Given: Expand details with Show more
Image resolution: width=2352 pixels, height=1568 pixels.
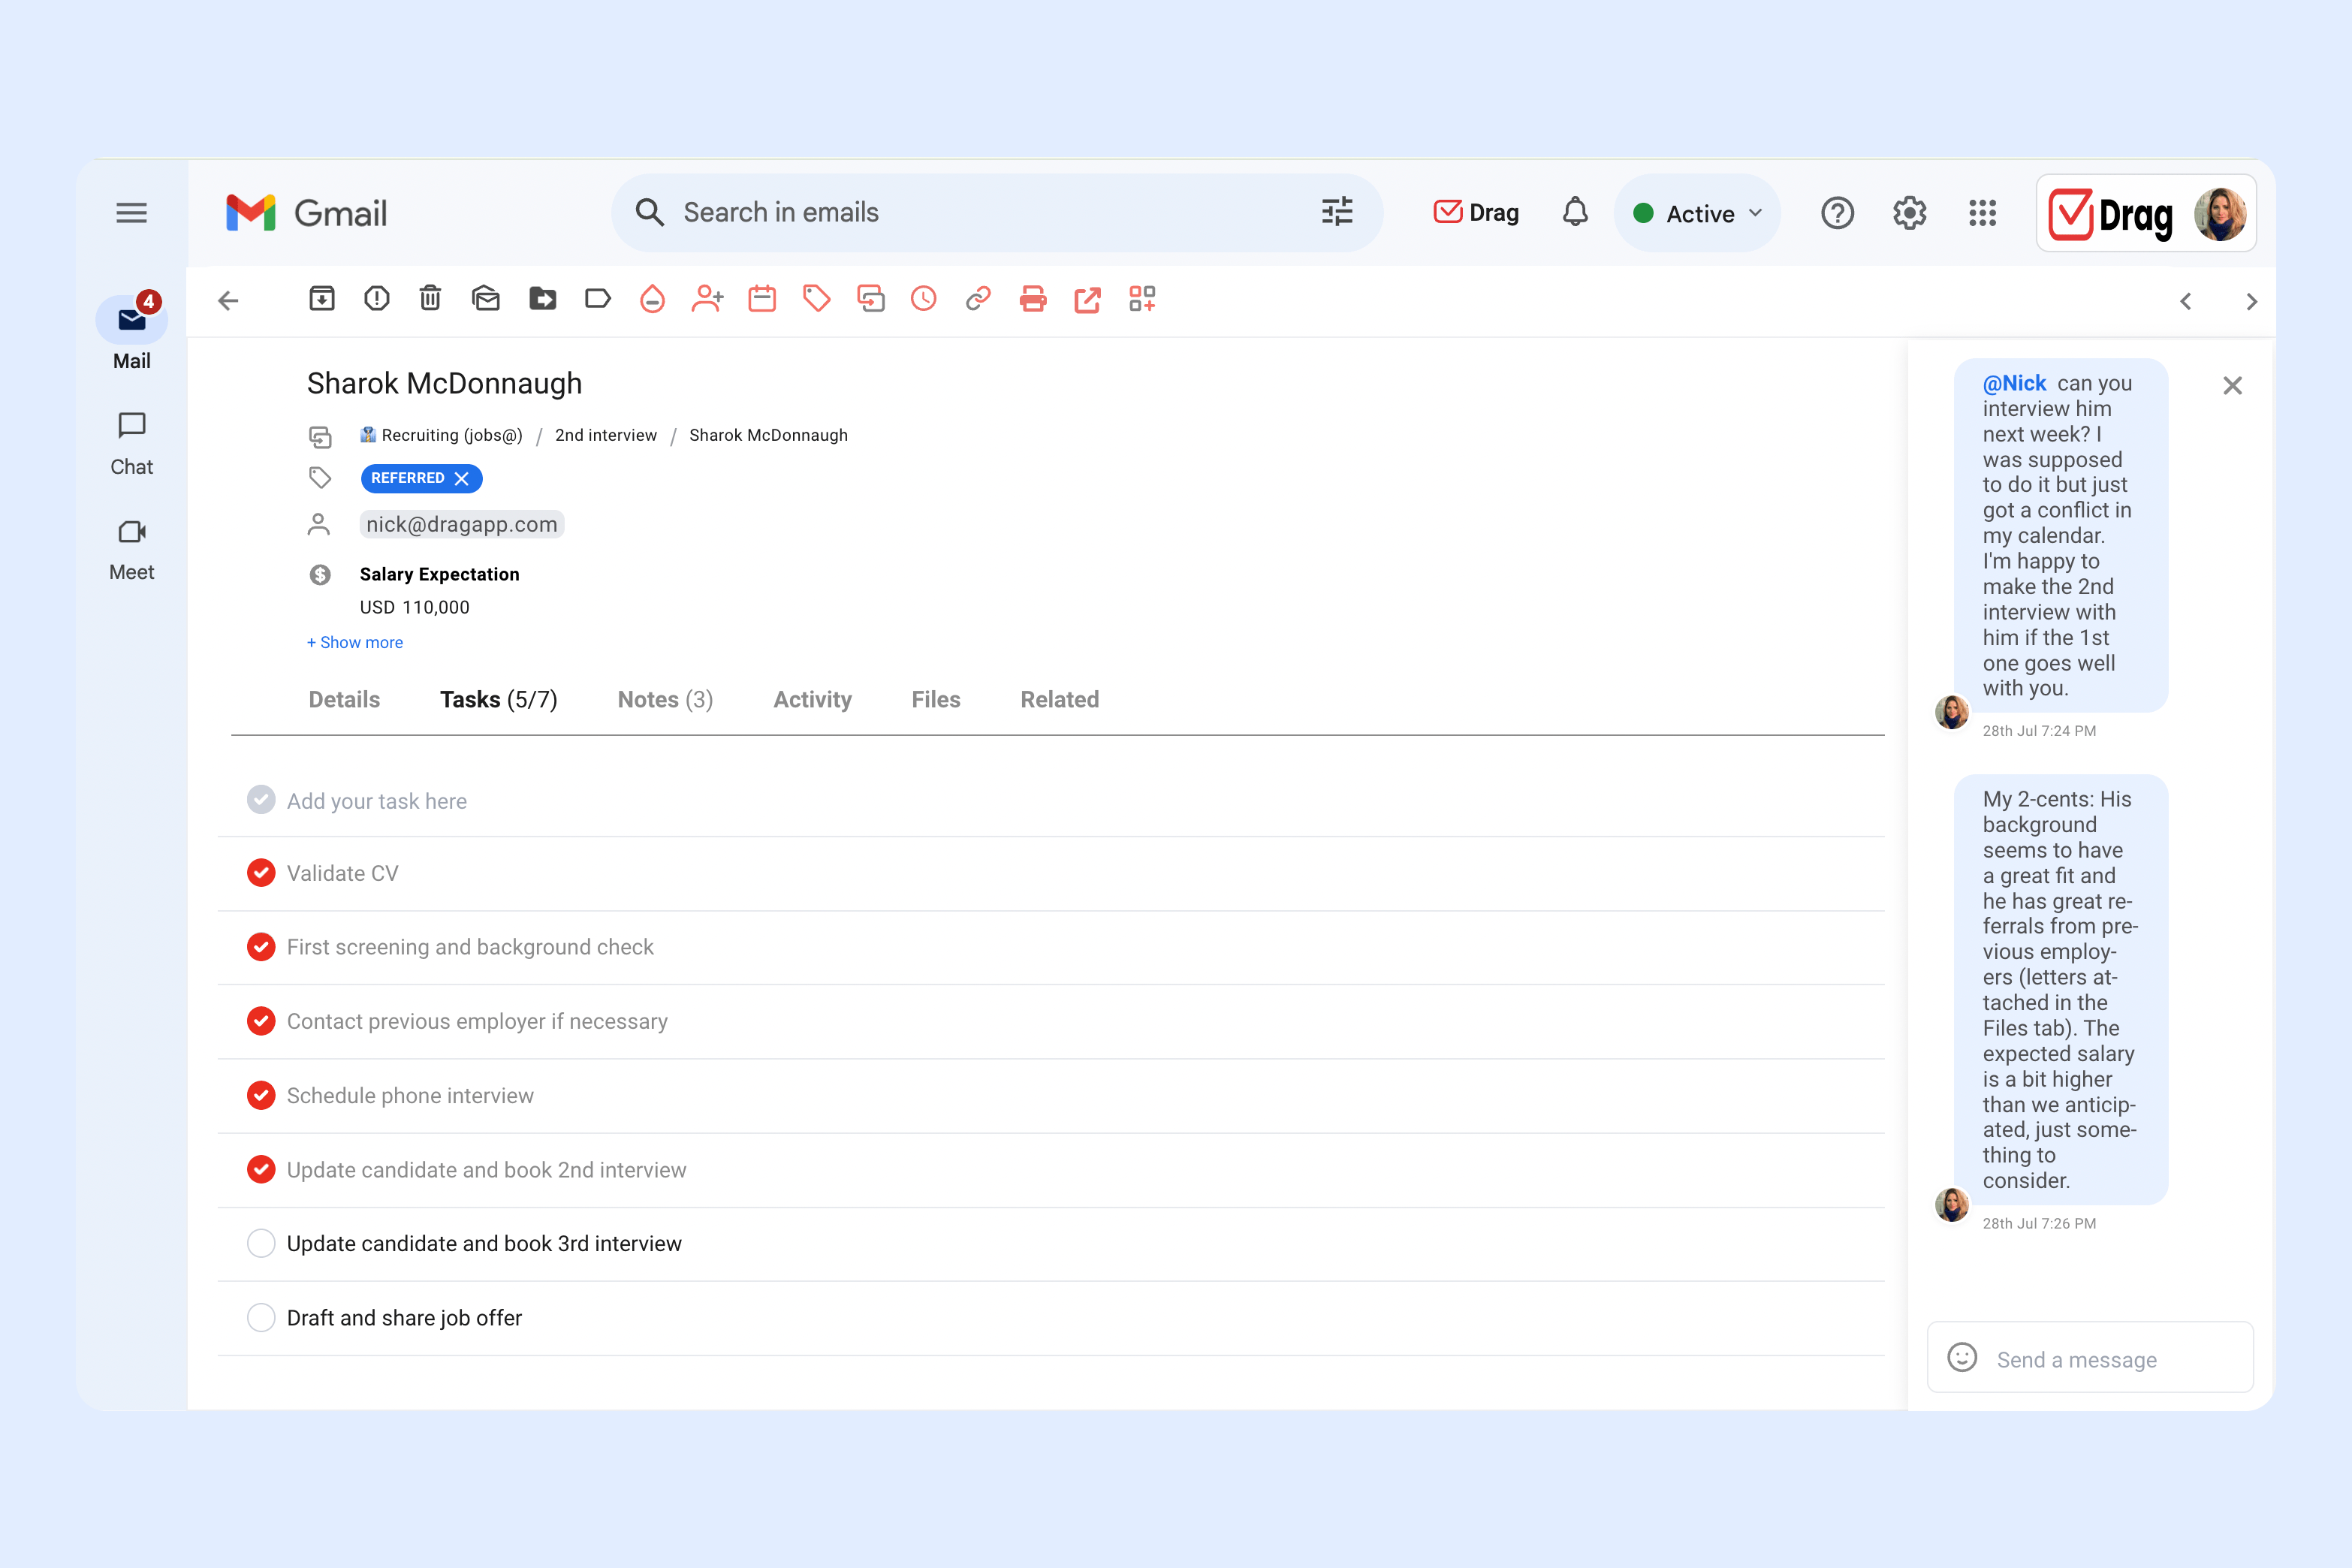Looking at the screenshot, I should click(x=355, y=642).
